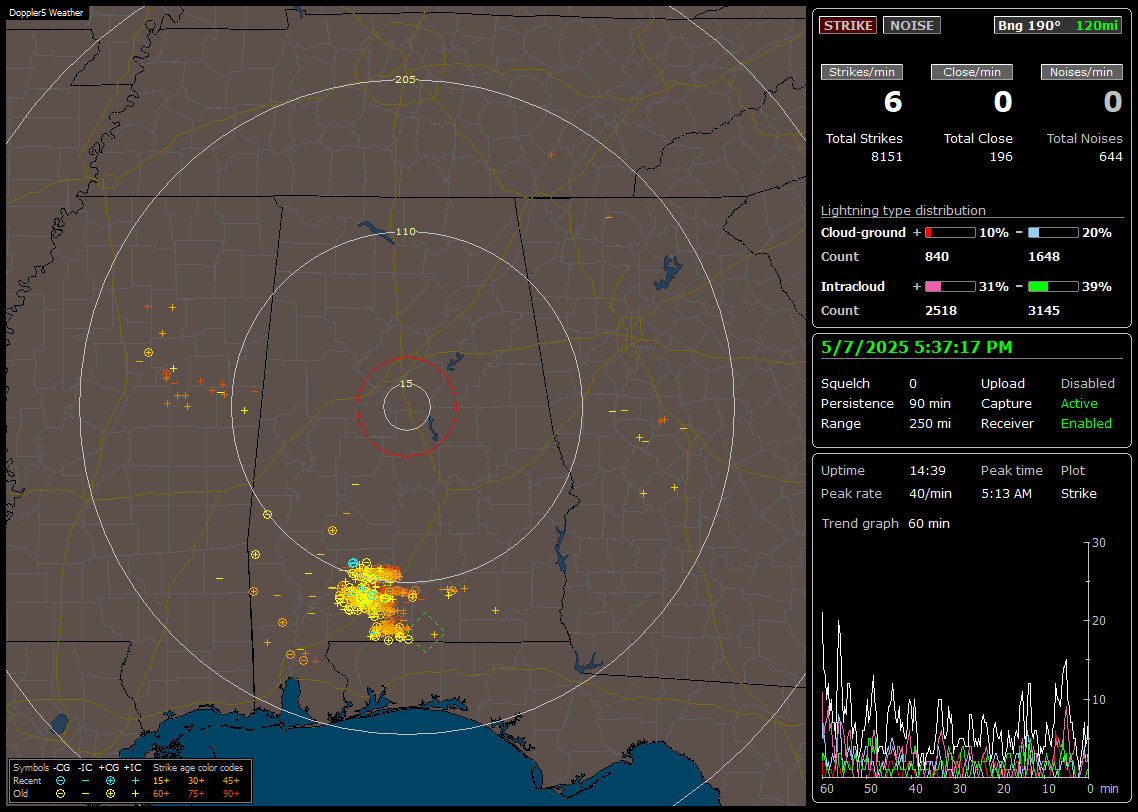Click the Strikes/min label box
1138x812 pixels.
(x=861, y=72)
